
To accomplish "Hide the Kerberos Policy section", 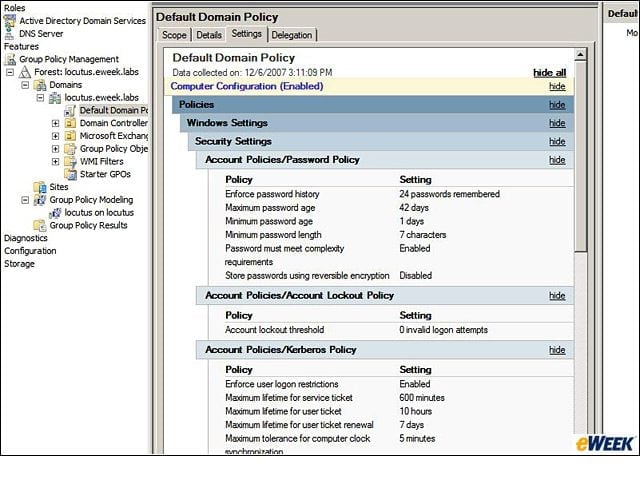I will tap(557, 350).
